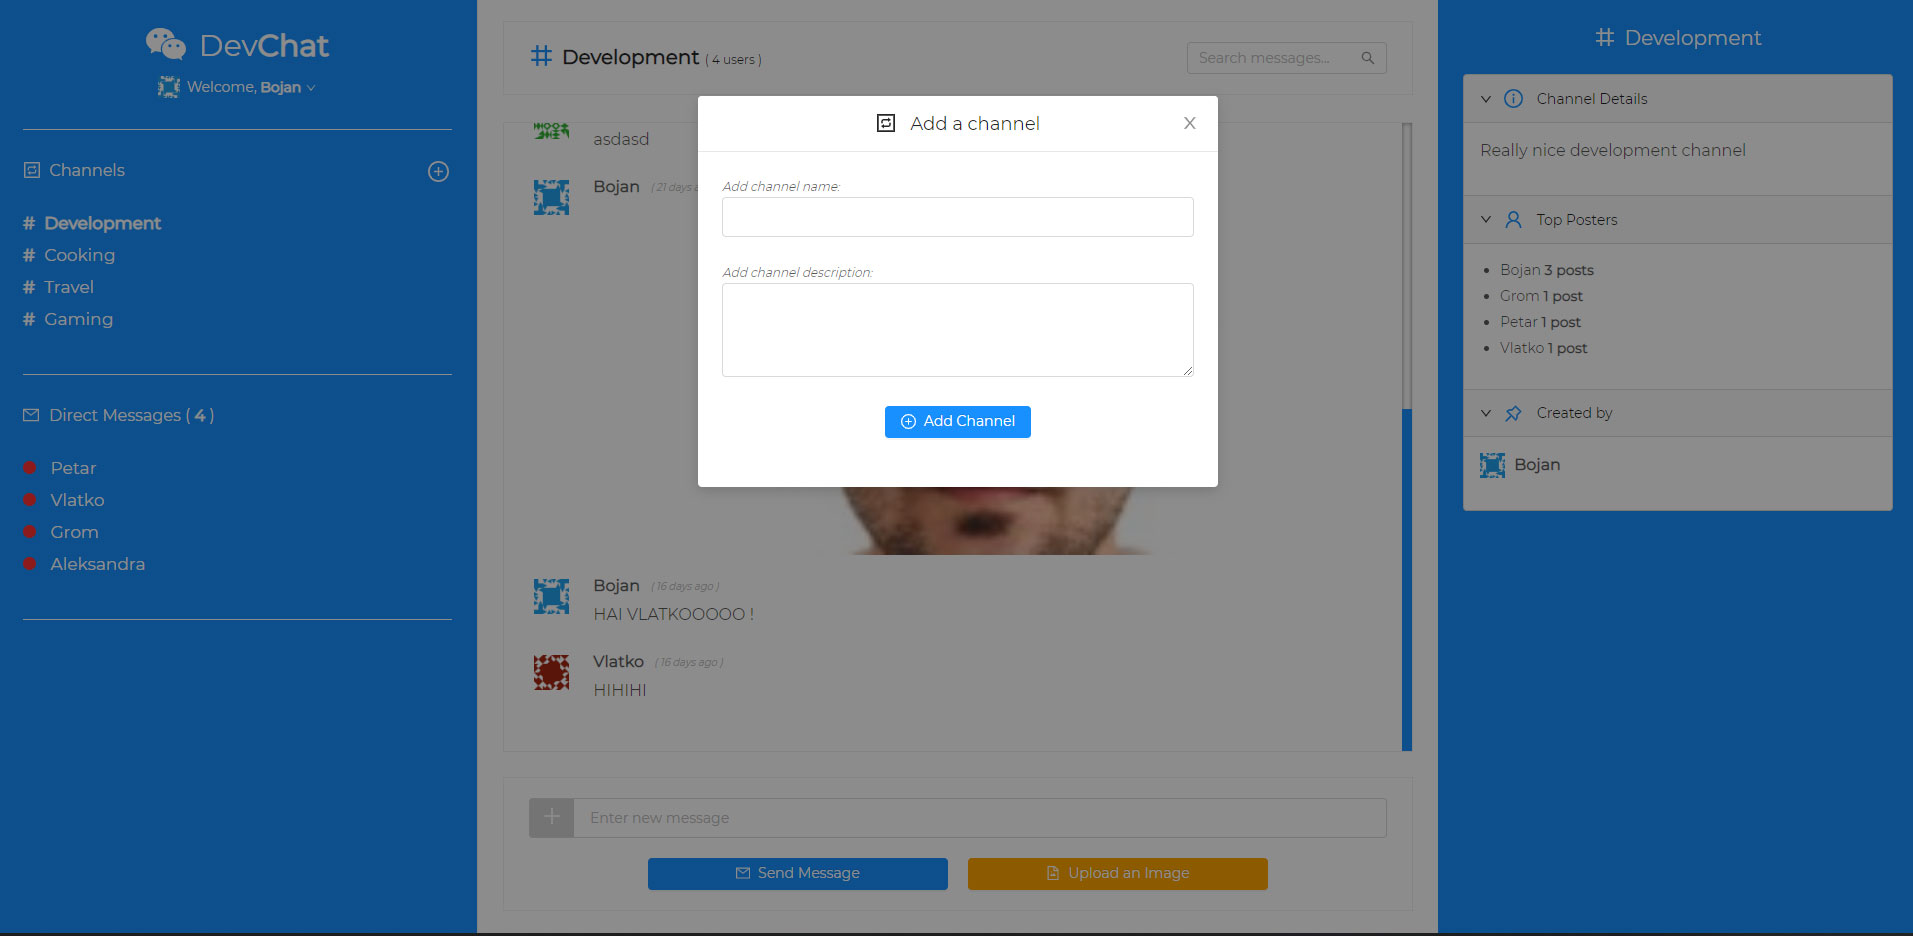The width and height of the screenshot is (1913, 936).
Task: Focus the Add channel name field
Action: click(957, 217)
